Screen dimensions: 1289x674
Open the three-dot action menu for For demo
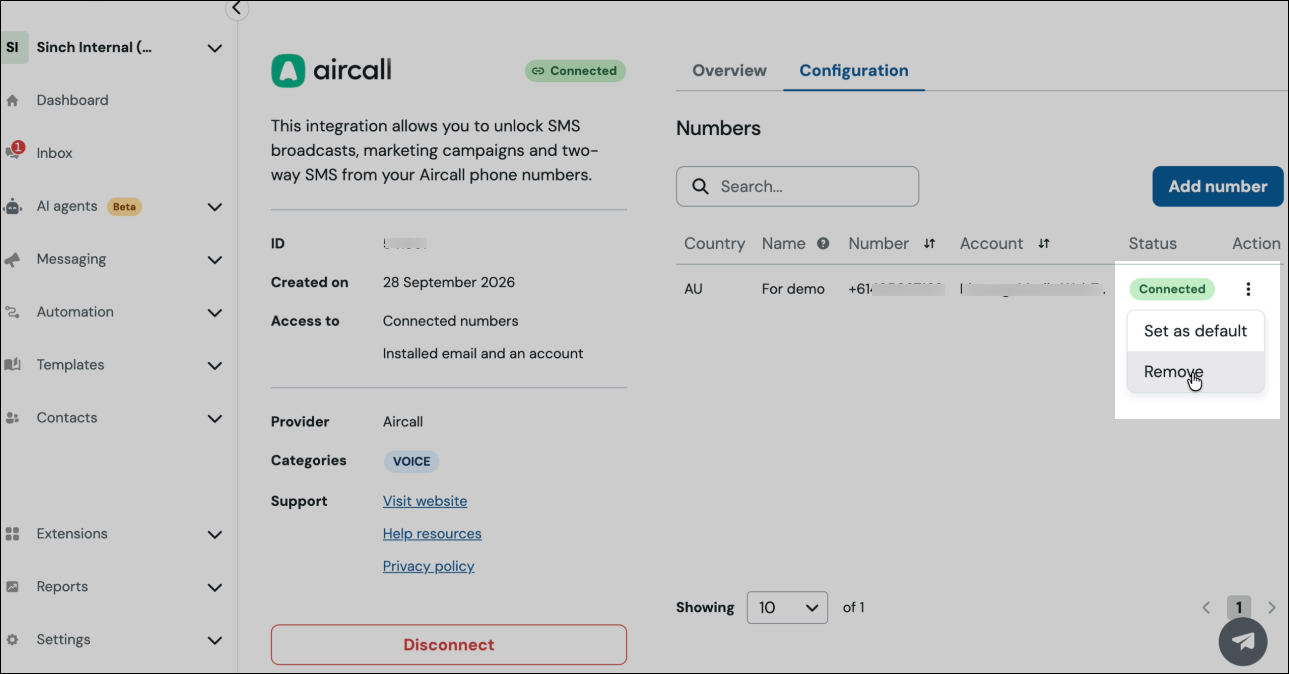(1248, 289)
